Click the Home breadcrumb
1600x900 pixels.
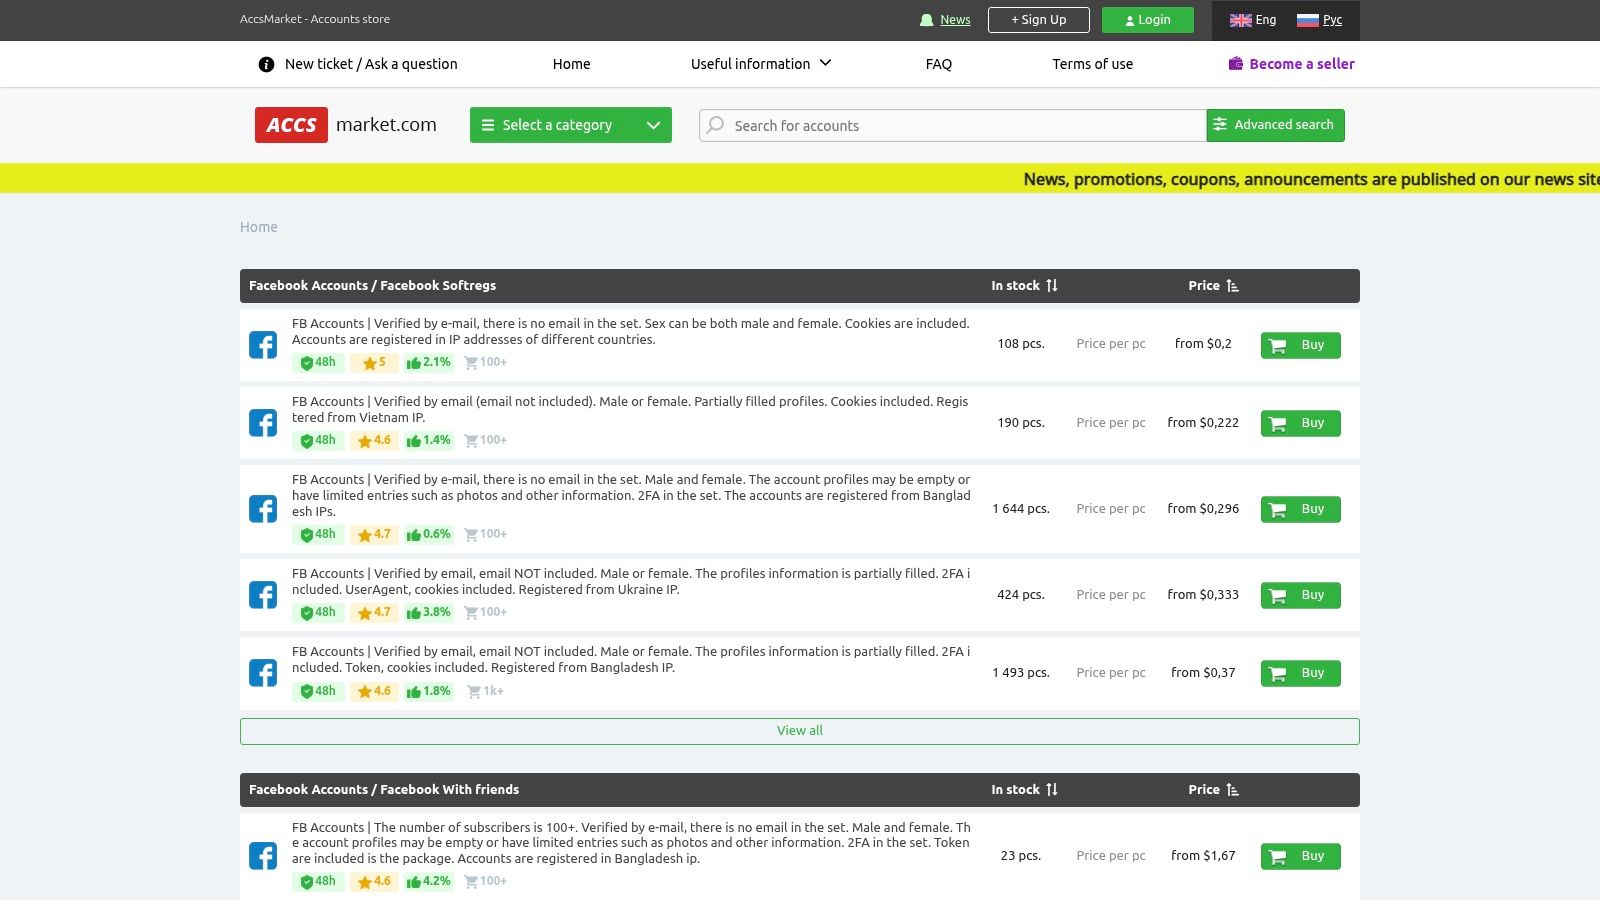259,227
